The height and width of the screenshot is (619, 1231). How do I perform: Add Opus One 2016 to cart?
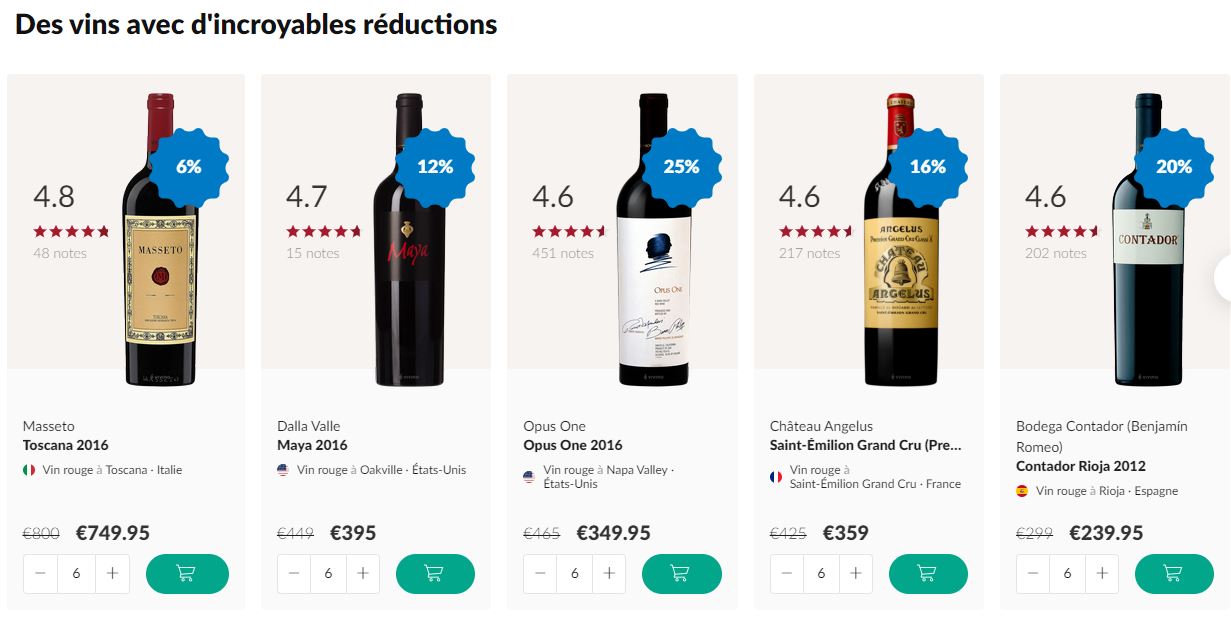[x=681, y=574]
